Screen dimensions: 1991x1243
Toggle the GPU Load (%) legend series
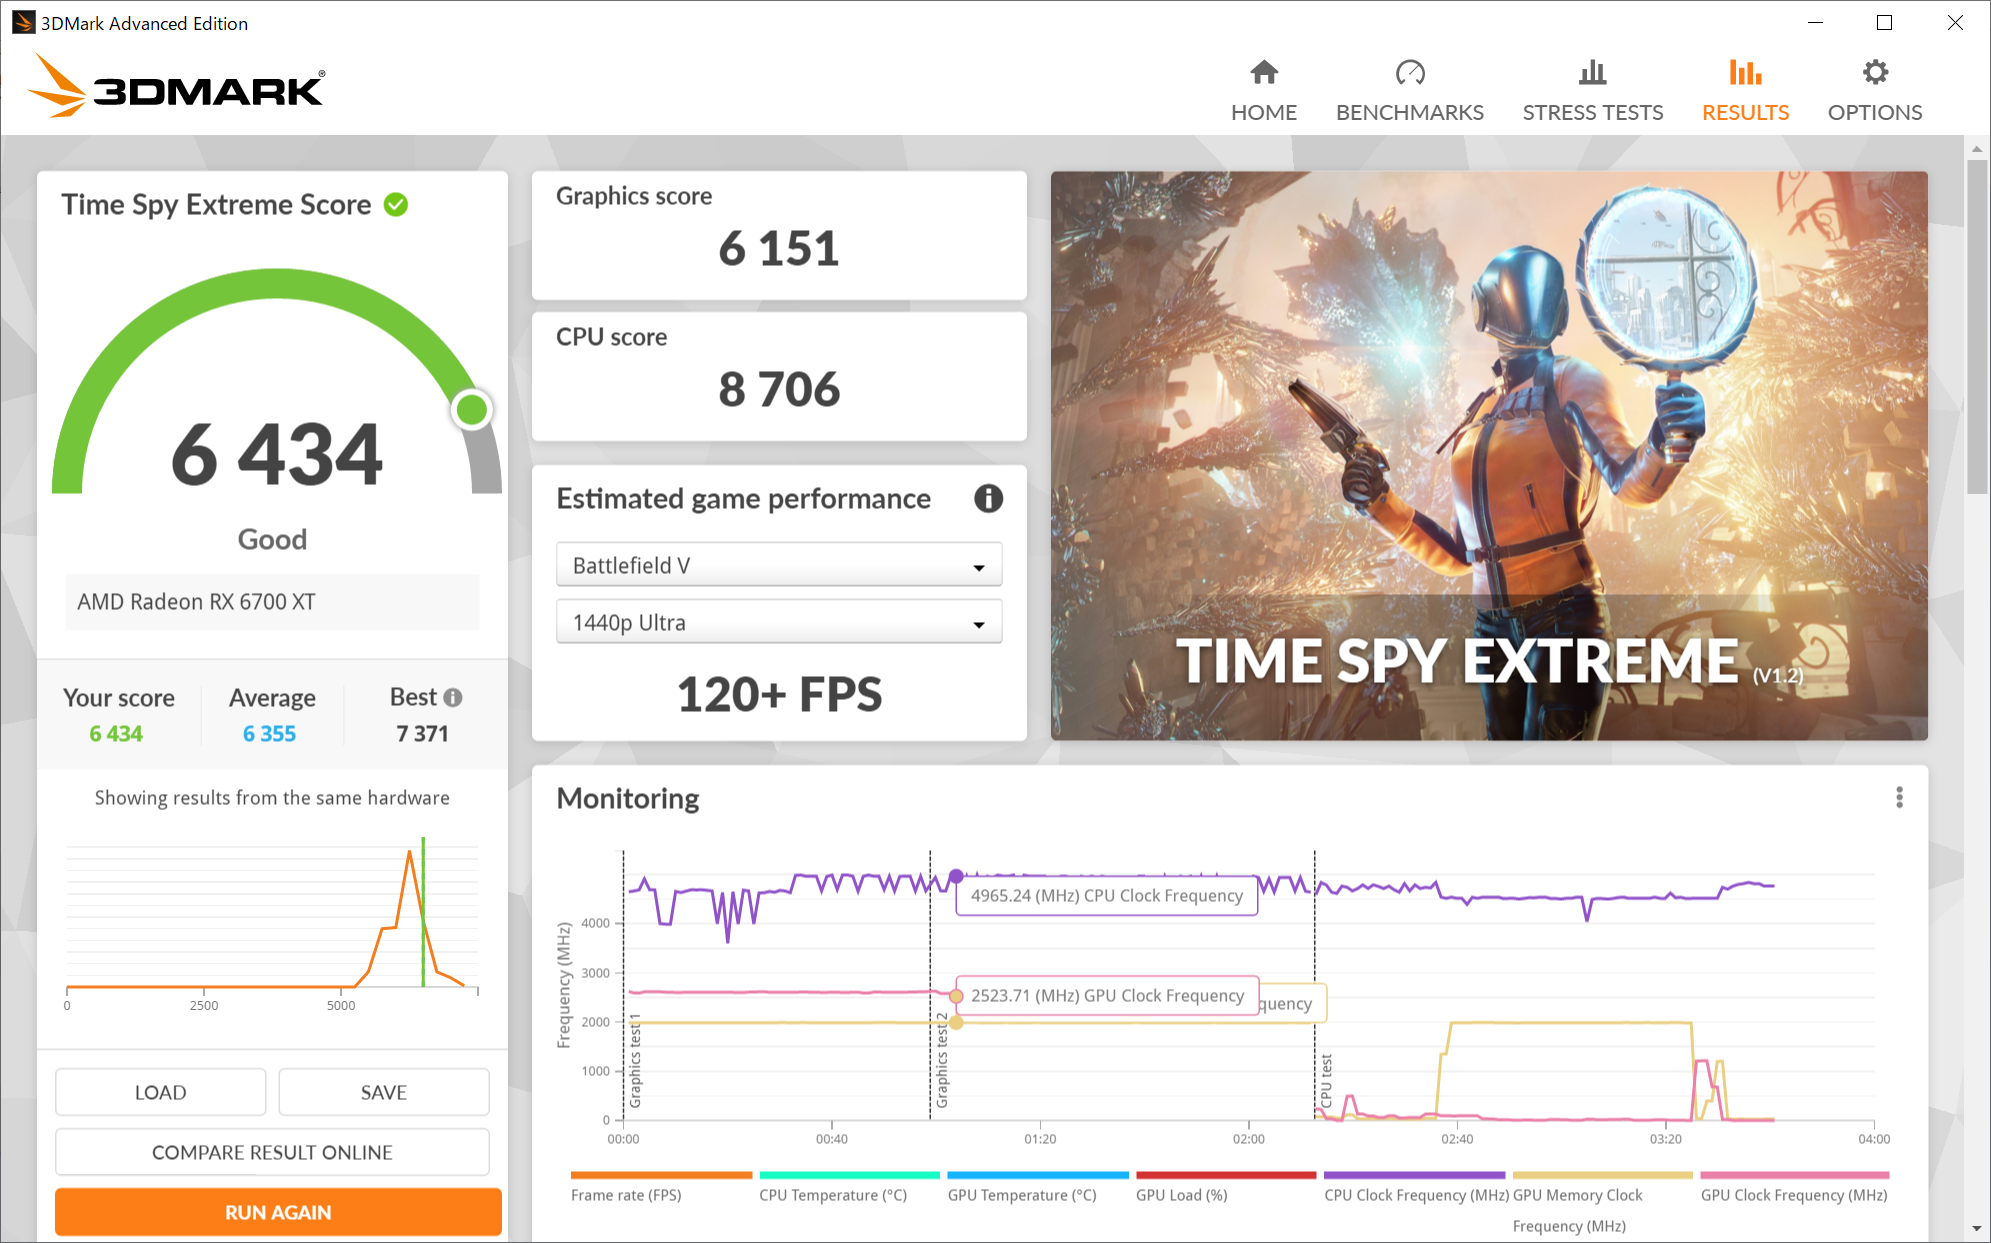coord(1181,1195)
